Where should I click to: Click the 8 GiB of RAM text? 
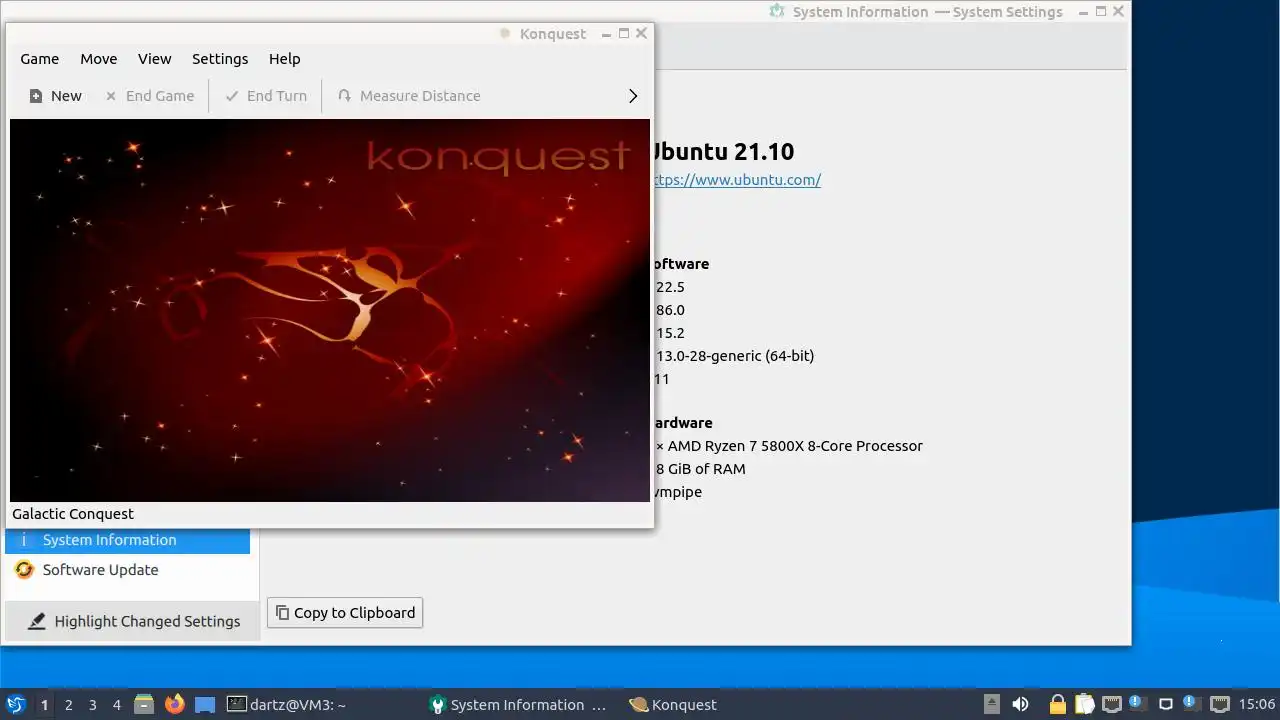[700, 469]
